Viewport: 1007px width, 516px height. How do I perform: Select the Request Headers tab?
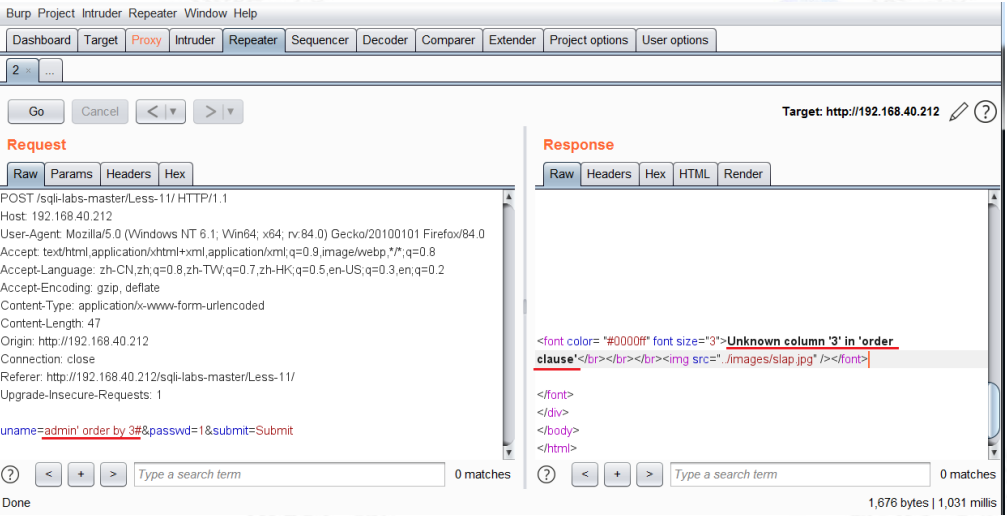[128, 173]
